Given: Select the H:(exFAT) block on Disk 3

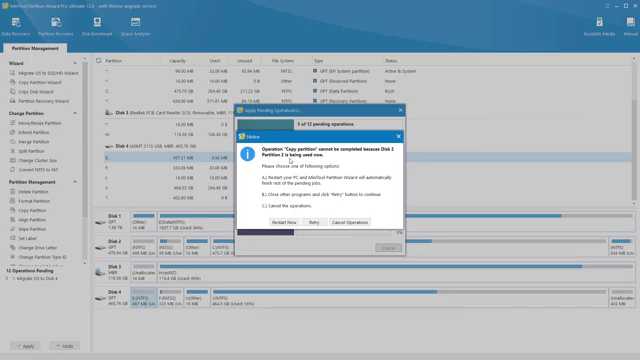Looking at the screenshot, I should (396, 272).
